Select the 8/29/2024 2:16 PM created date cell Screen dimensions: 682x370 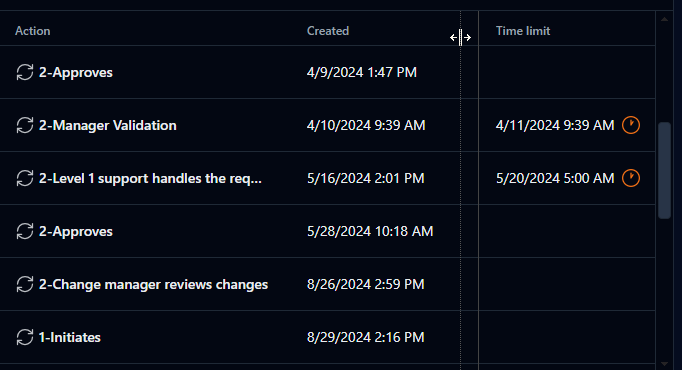point(365,337)
